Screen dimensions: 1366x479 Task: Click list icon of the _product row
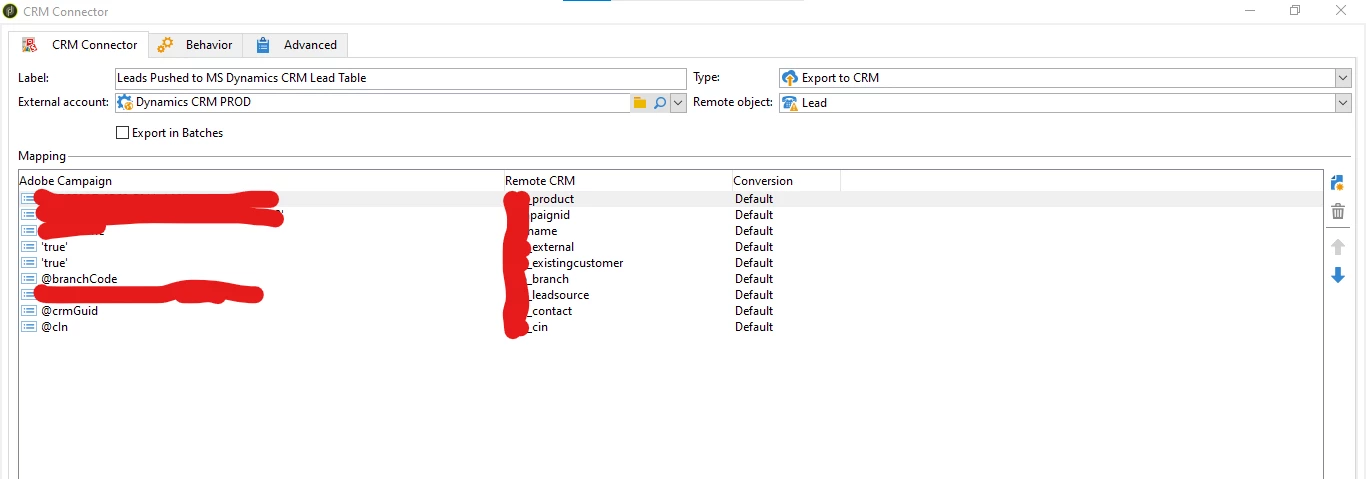[x=28, y=199]
